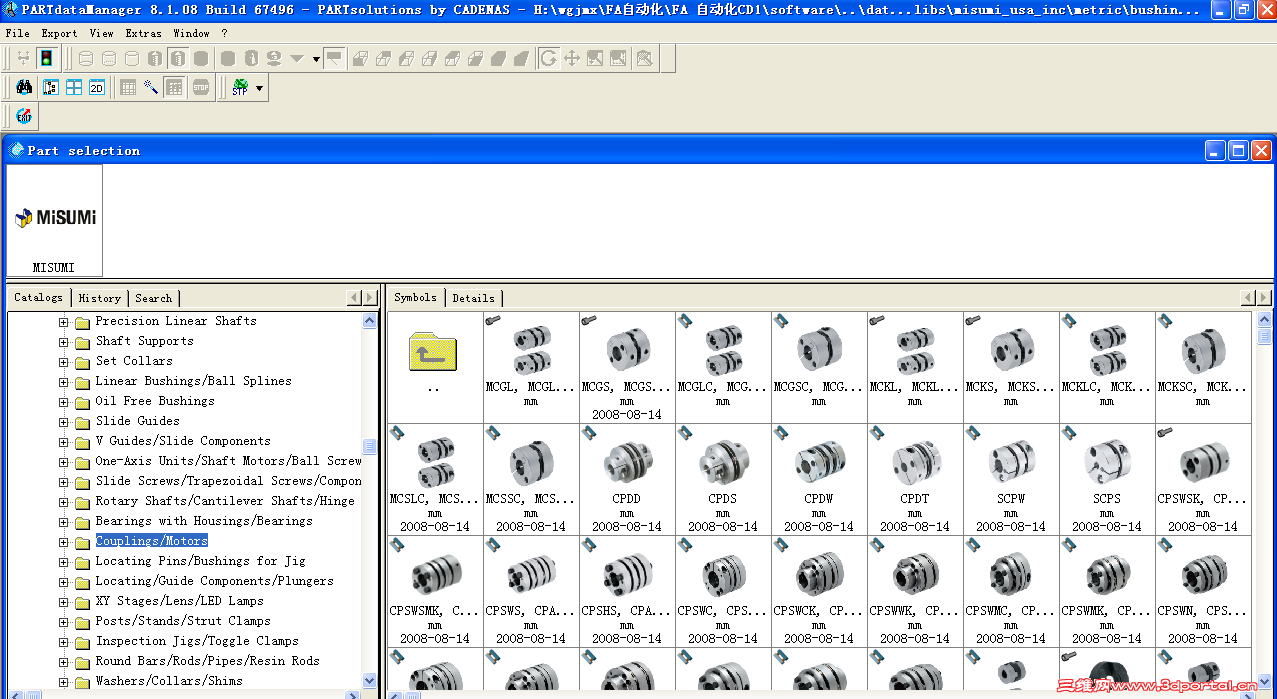Viewport: 1277px width, 699px height.
Task: Expand the Slide Guides node
Action: (x=64, y=422)
